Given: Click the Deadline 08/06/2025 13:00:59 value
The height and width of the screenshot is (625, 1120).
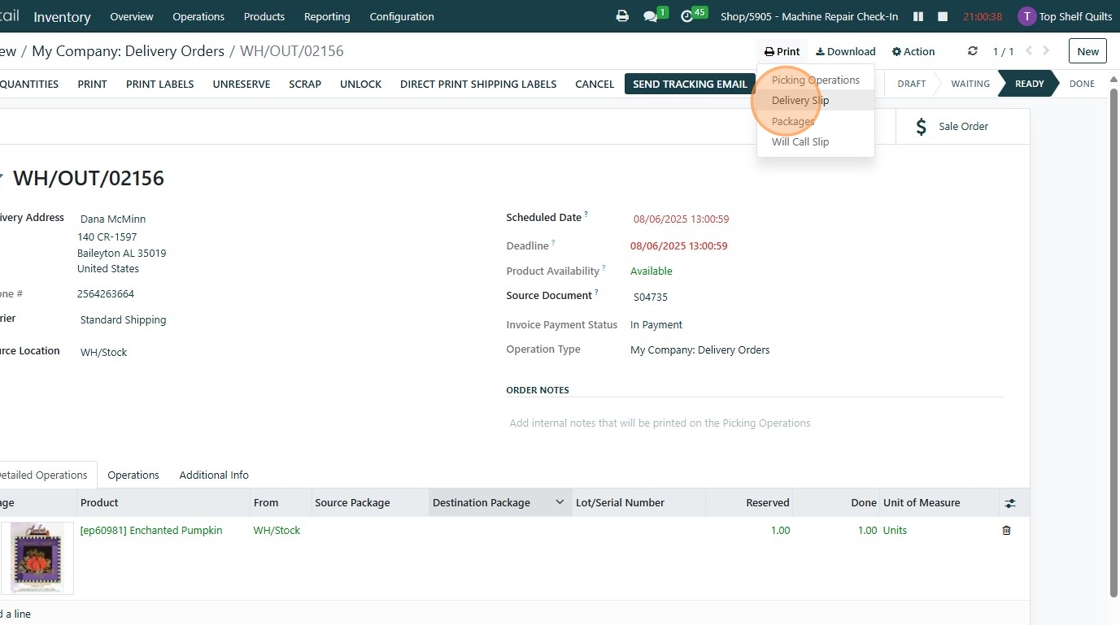Looking at the screenshot, I should [x=679, y=246].
